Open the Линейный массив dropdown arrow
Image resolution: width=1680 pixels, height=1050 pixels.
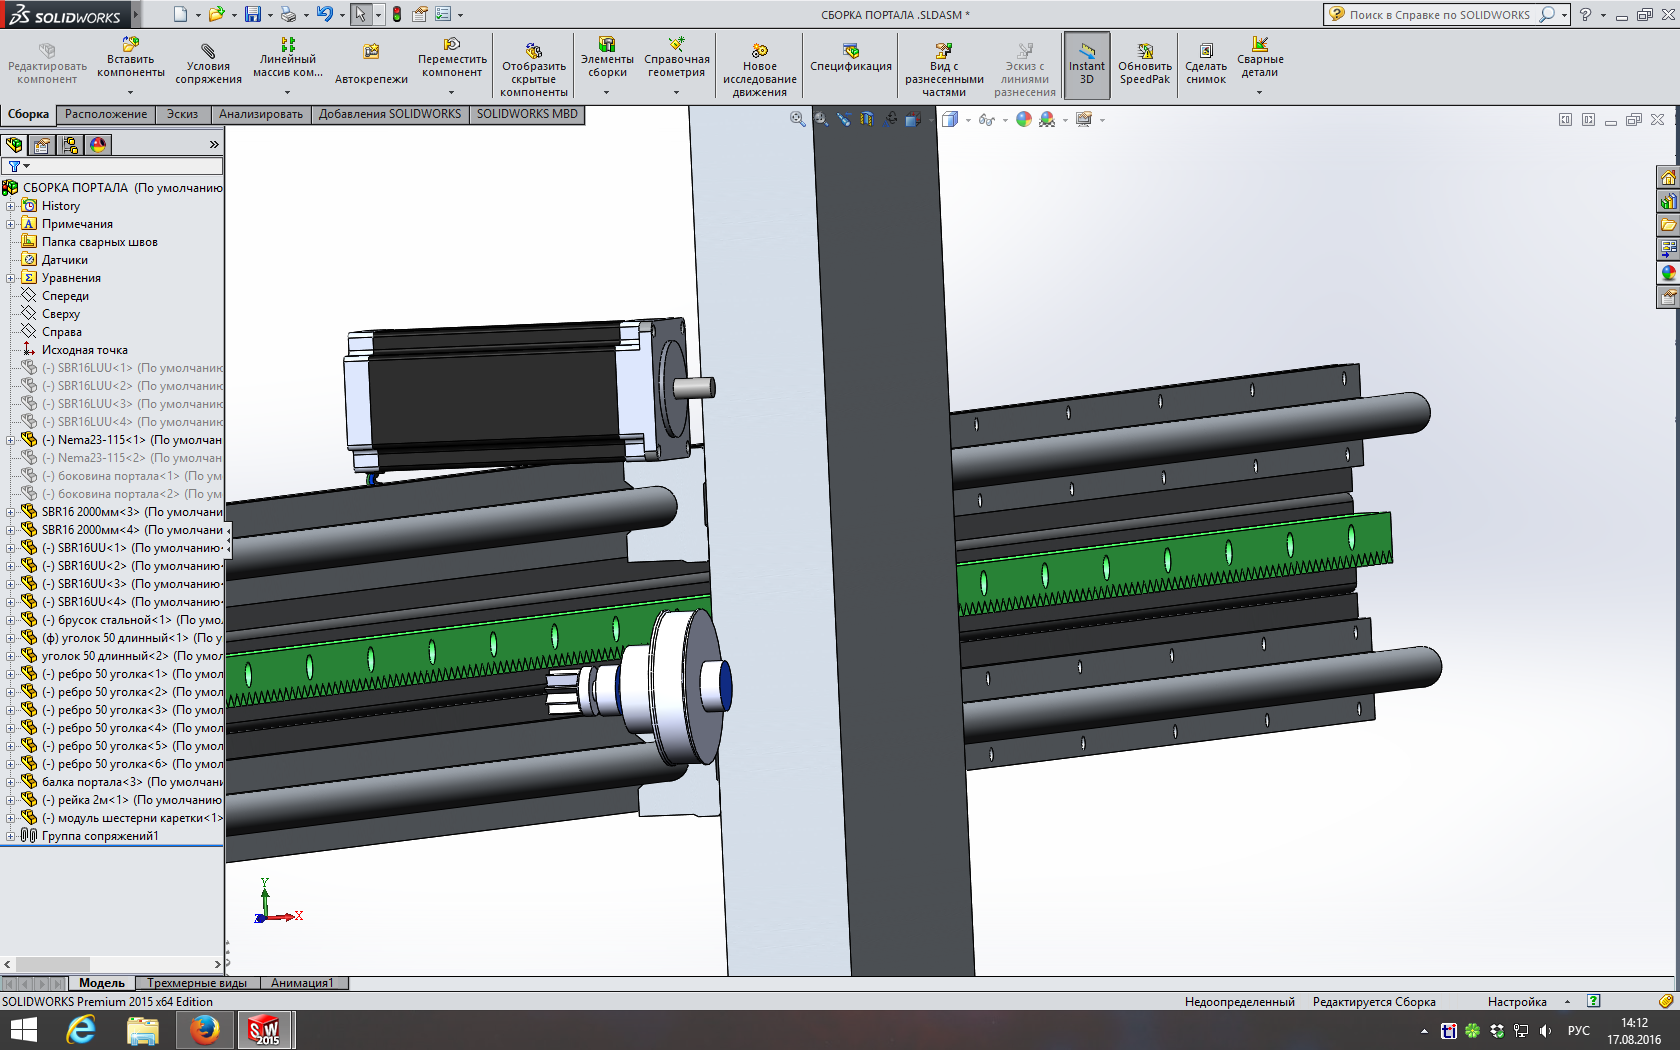(x=287, y=92)
